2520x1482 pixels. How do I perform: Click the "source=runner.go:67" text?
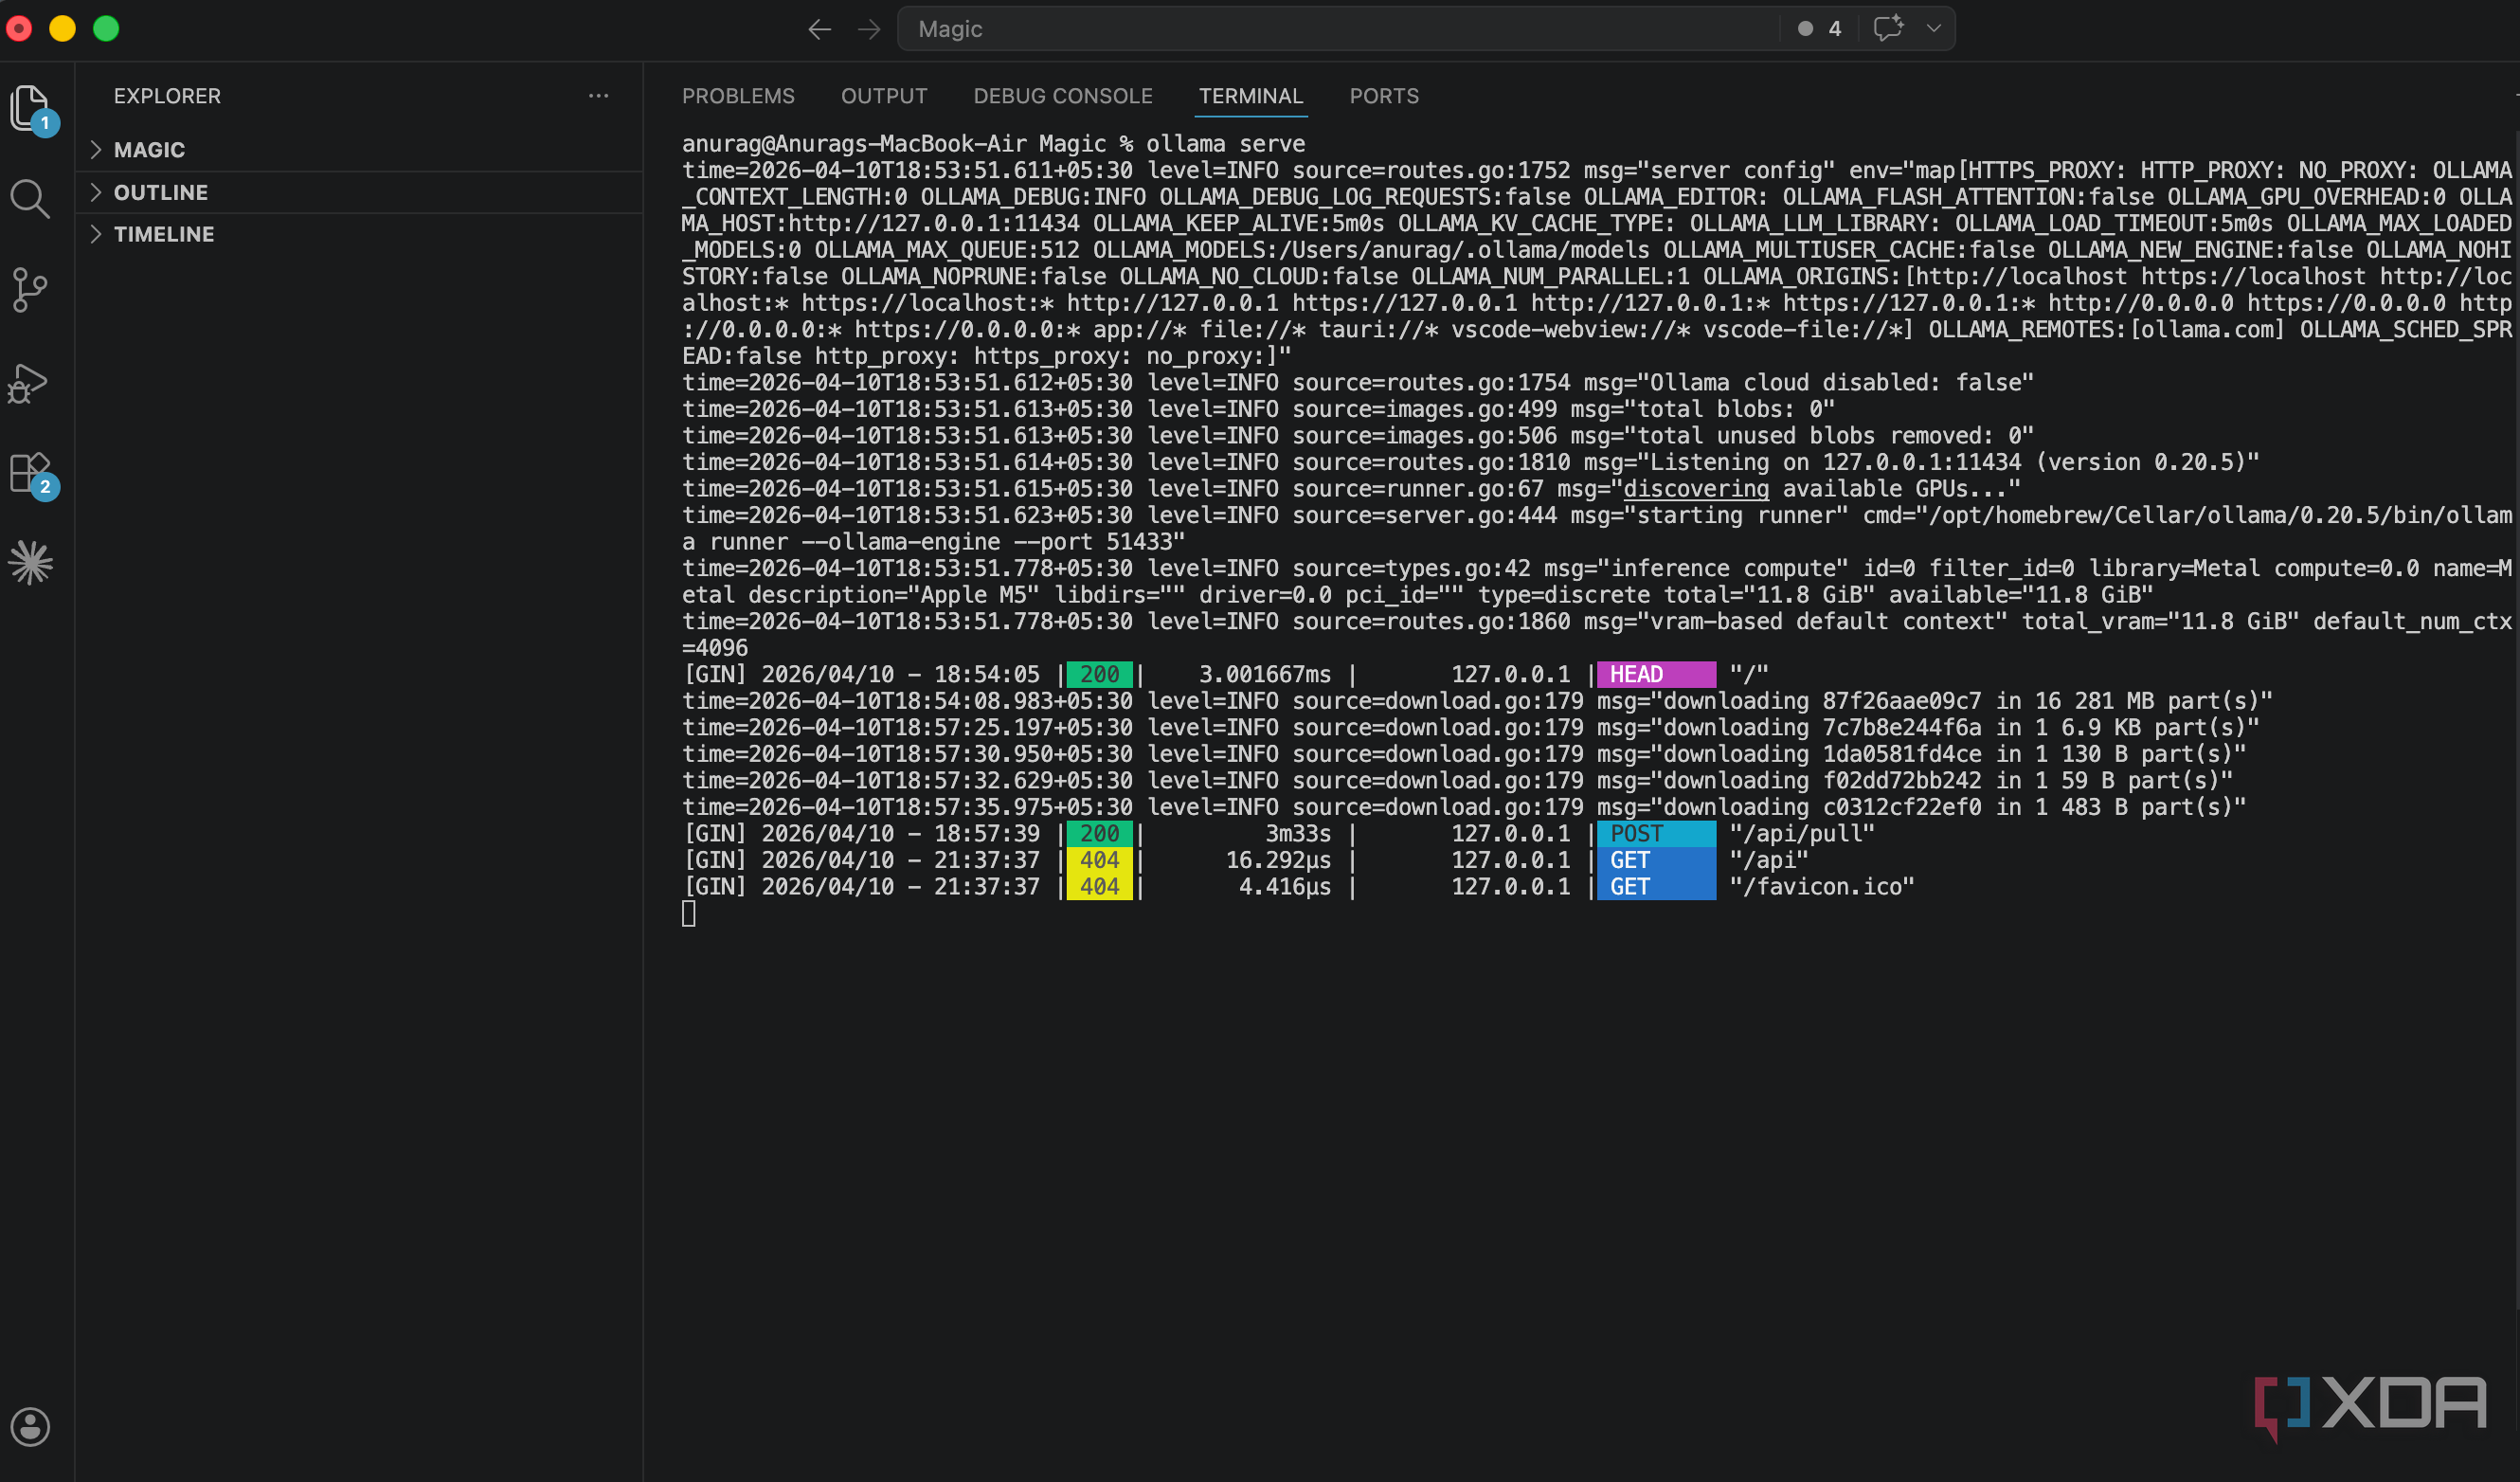coord(1418,489)
